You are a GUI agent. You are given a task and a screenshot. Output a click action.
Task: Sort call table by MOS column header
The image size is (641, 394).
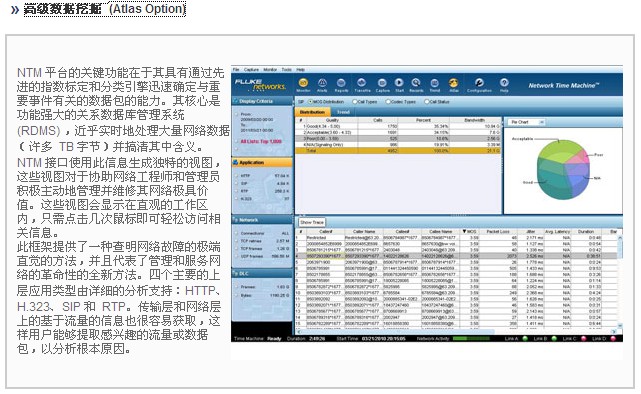[x=469, y=232]
